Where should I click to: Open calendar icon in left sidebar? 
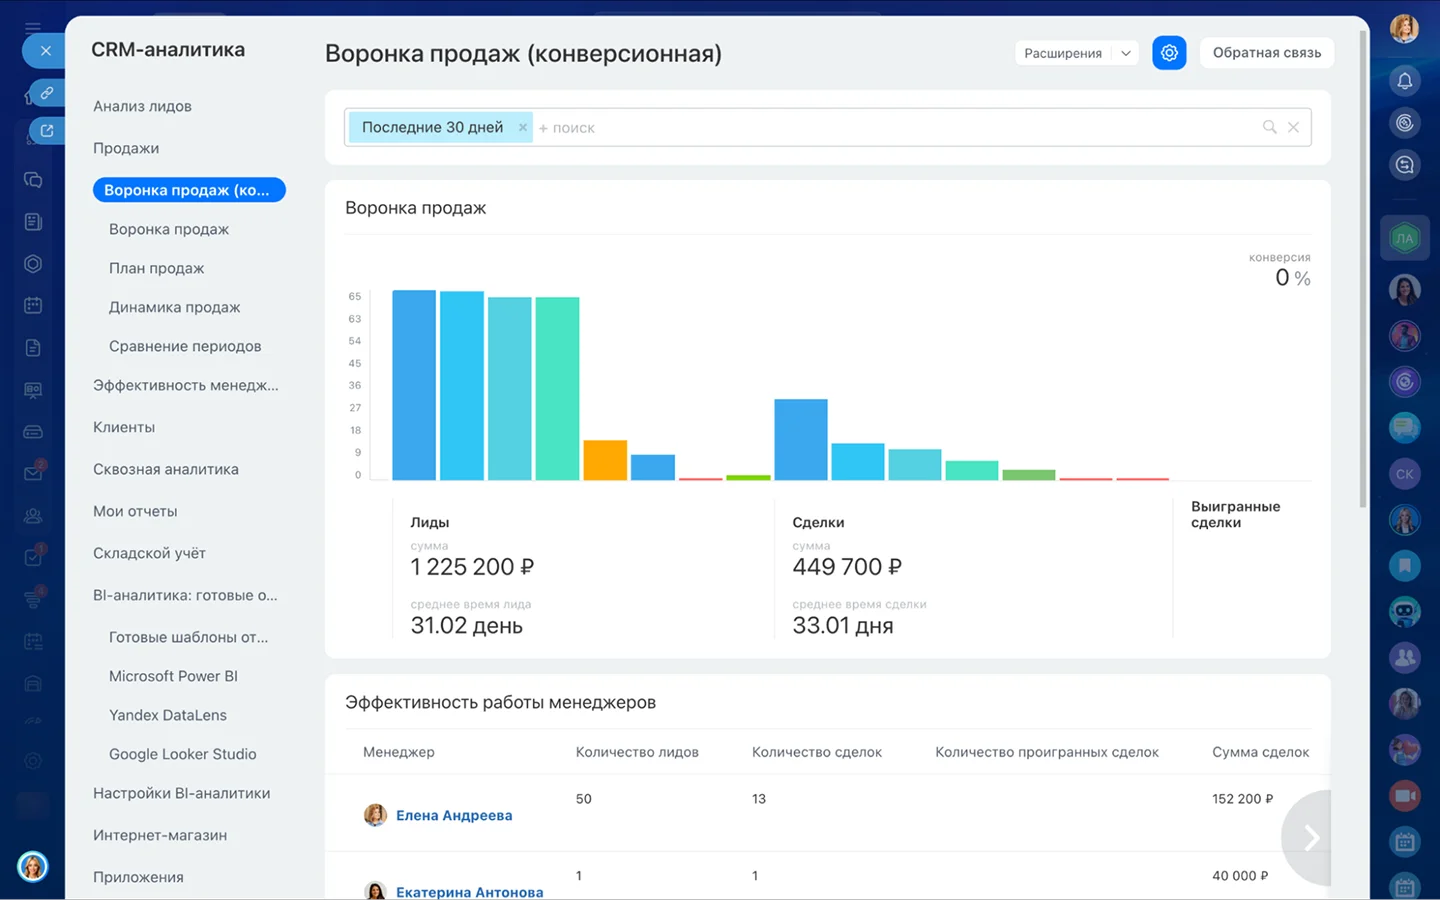(x=33, y=305)
